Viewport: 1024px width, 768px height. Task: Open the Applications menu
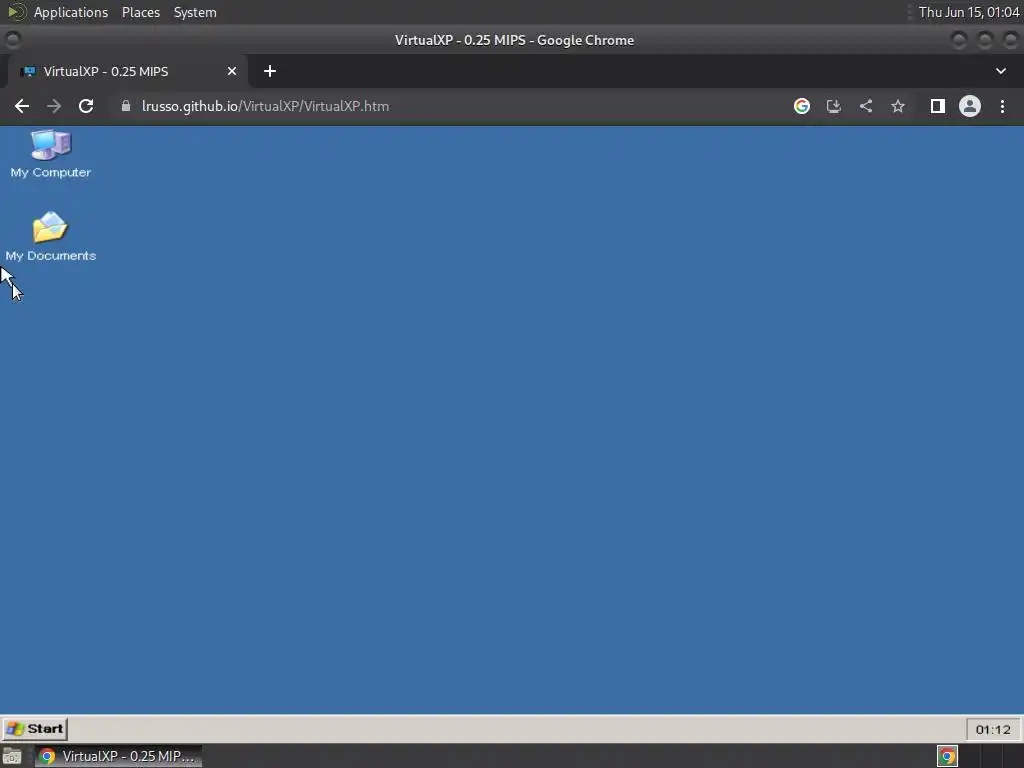click(71, 12)
